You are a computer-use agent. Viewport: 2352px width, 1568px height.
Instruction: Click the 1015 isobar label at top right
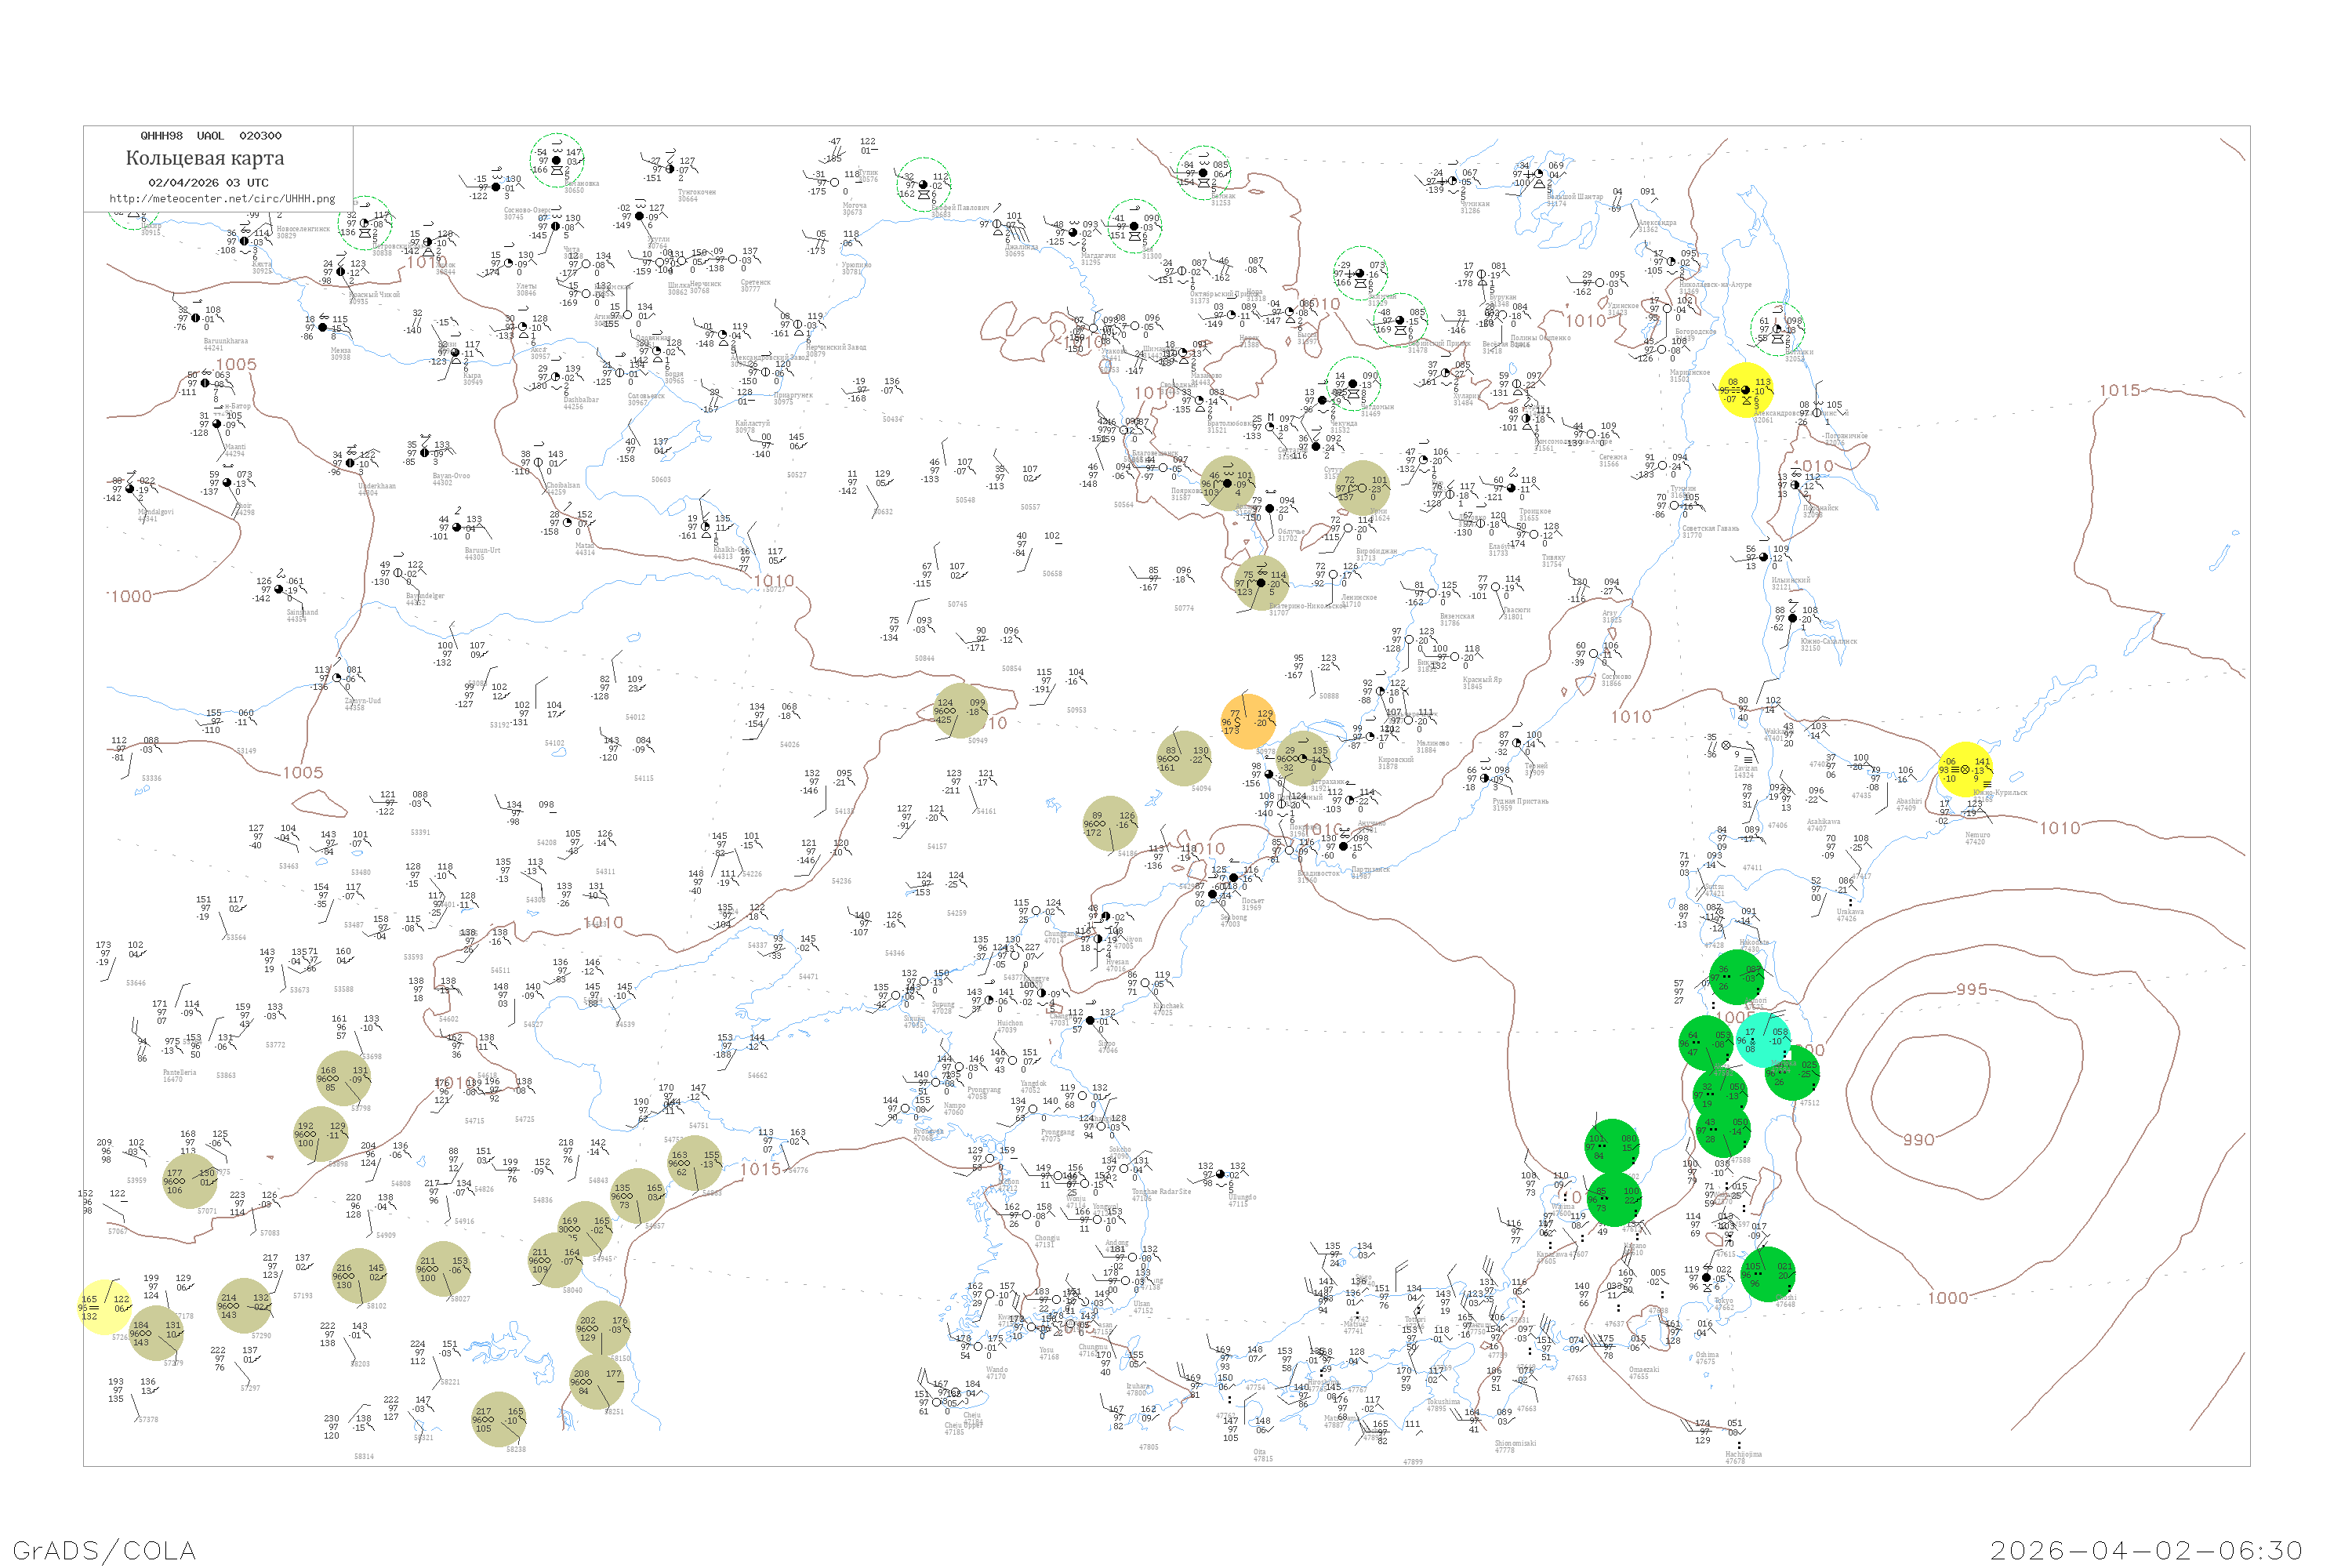[2119, 391]
